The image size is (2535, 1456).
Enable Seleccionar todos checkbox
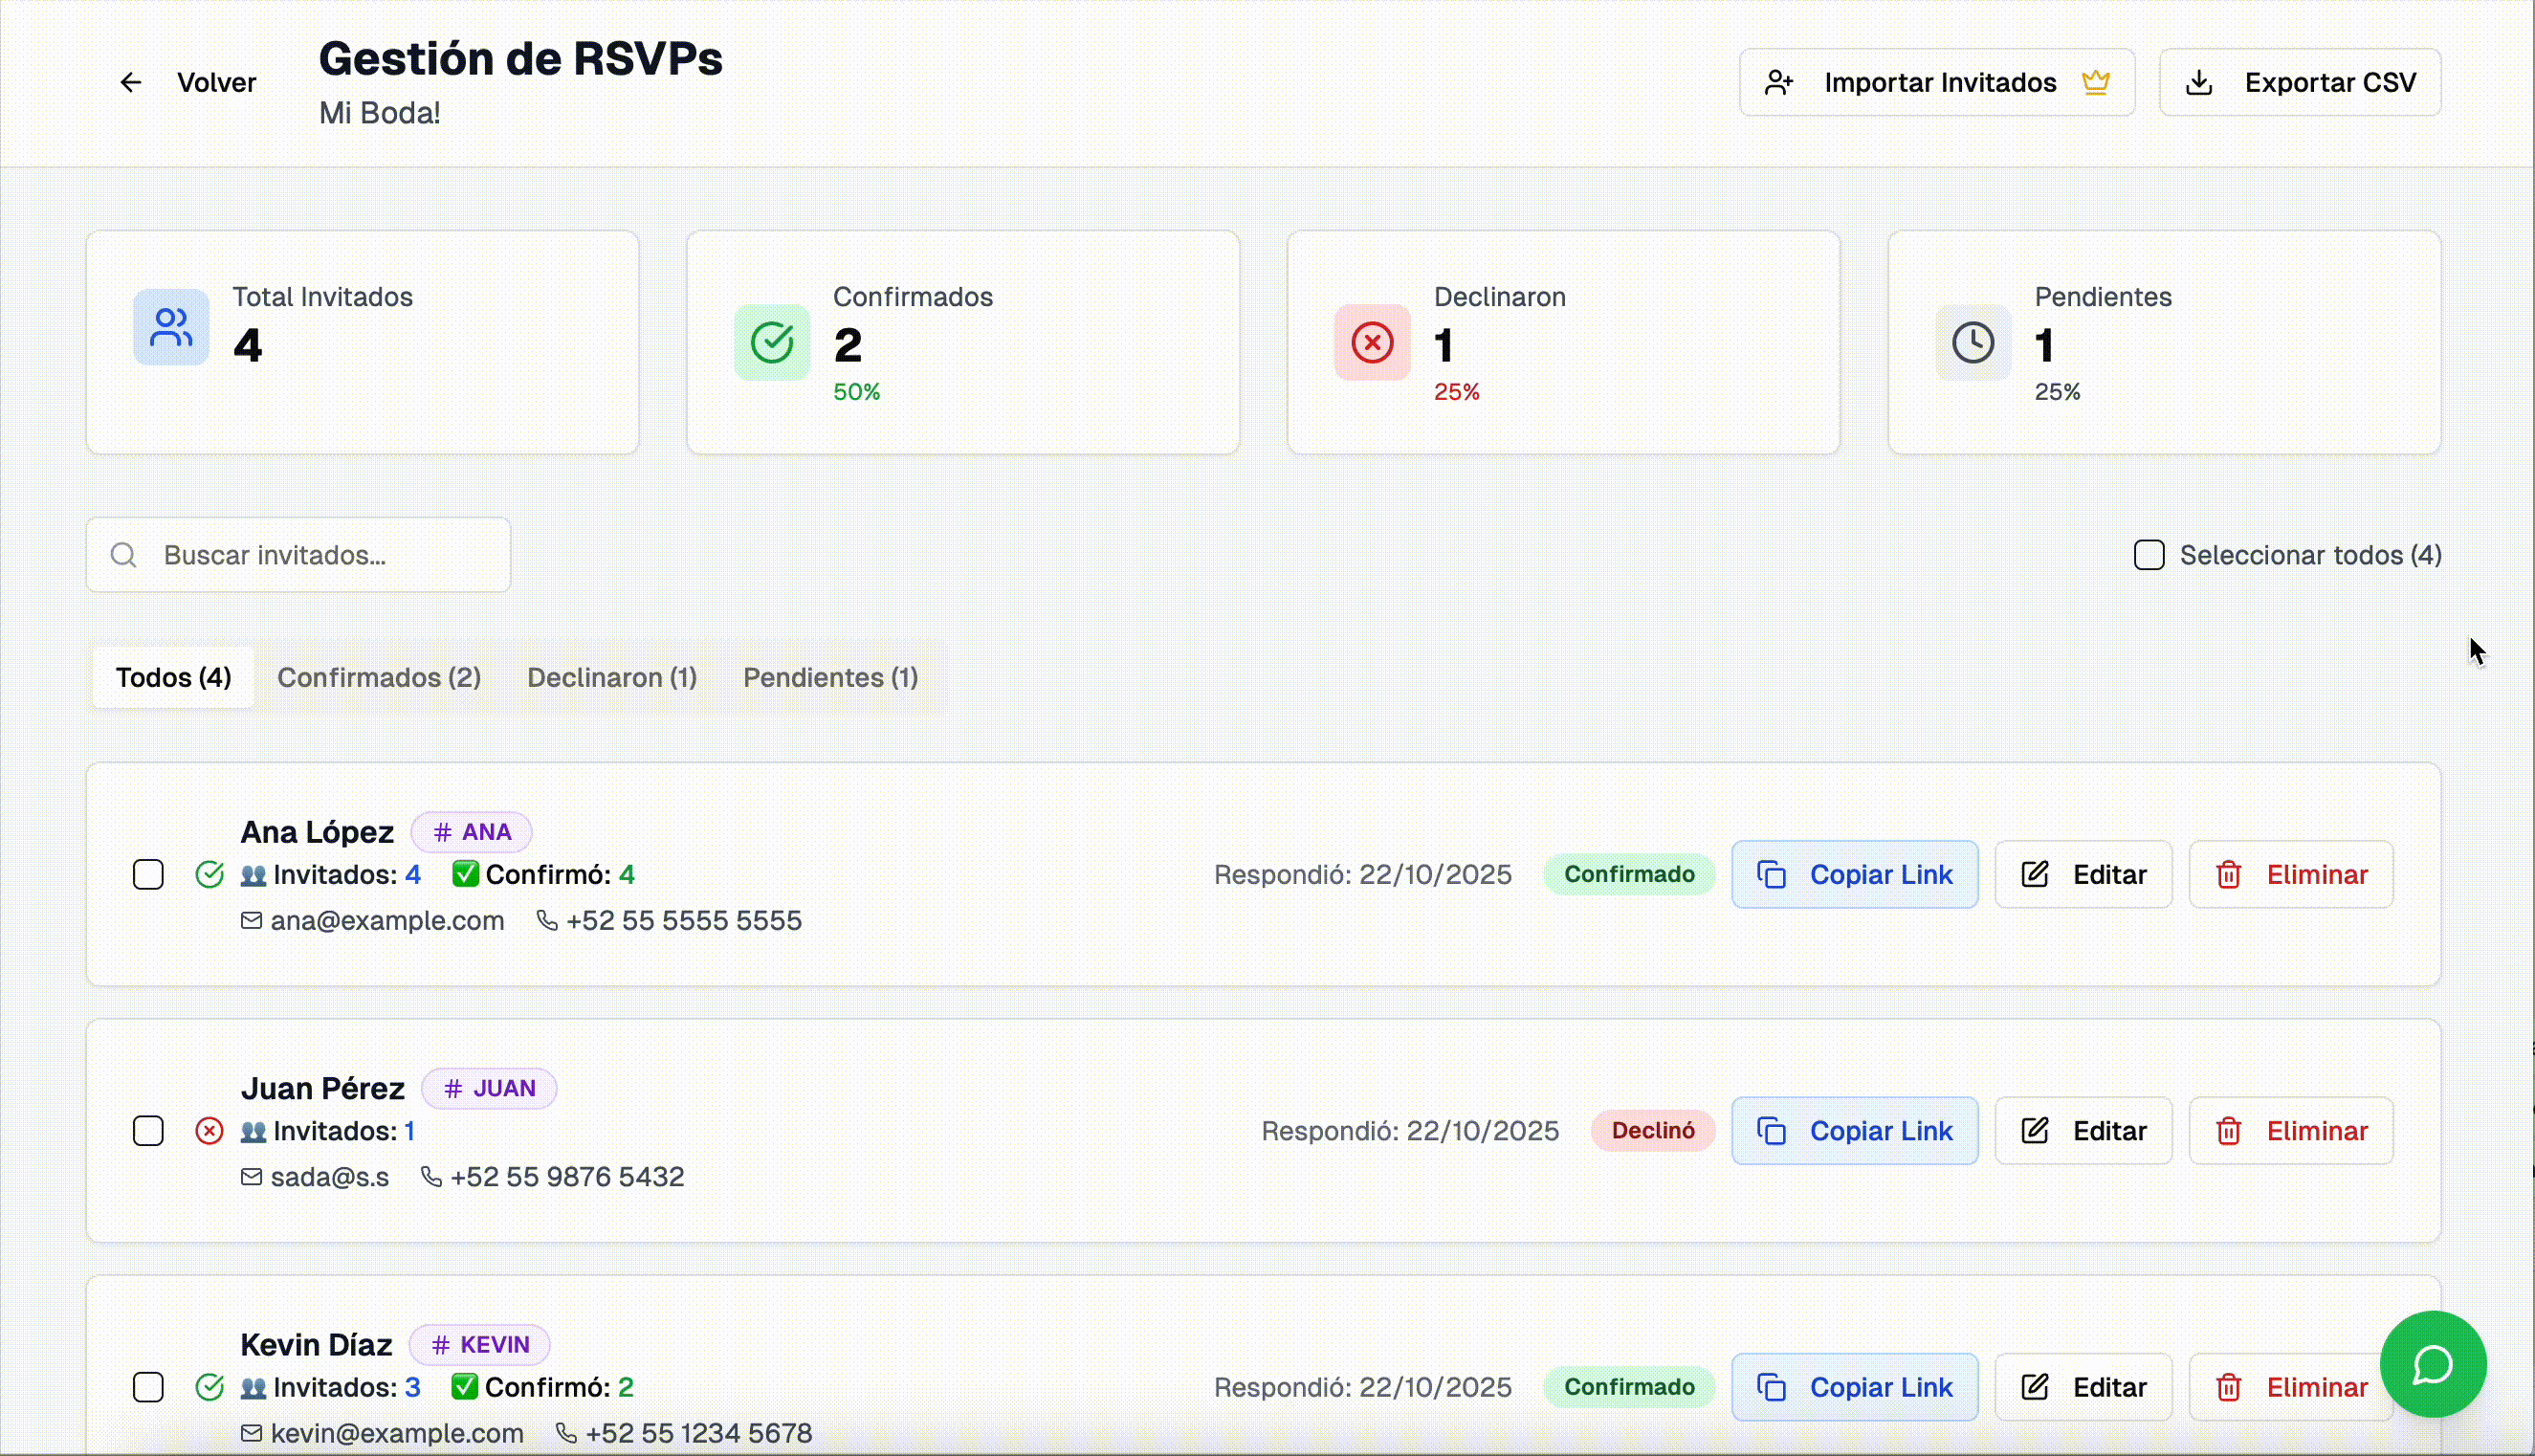pyautogui.click(x=2149, y=554)
